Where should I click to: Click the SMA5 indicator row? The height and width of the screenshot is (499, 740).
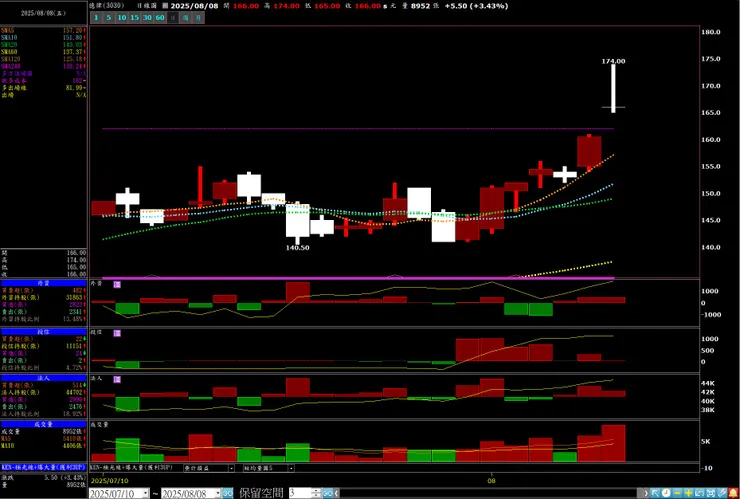pyautogui.click(x=43, y=30)
